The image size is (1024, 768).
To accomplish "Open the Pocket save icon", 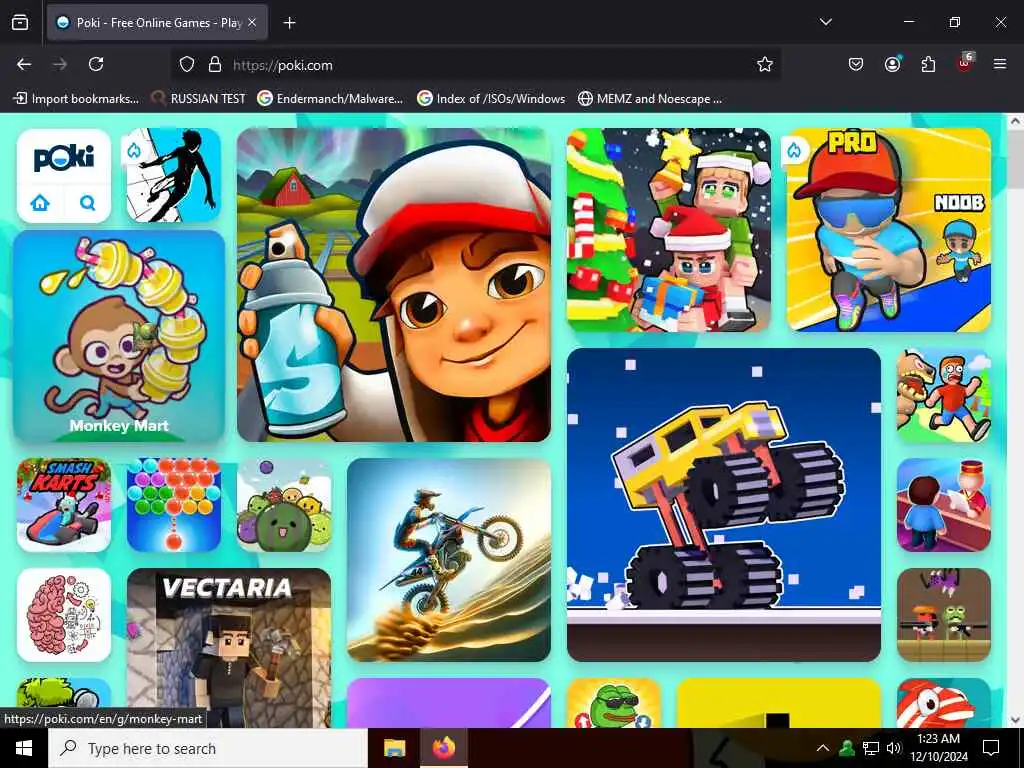I will tap(856, 64).
